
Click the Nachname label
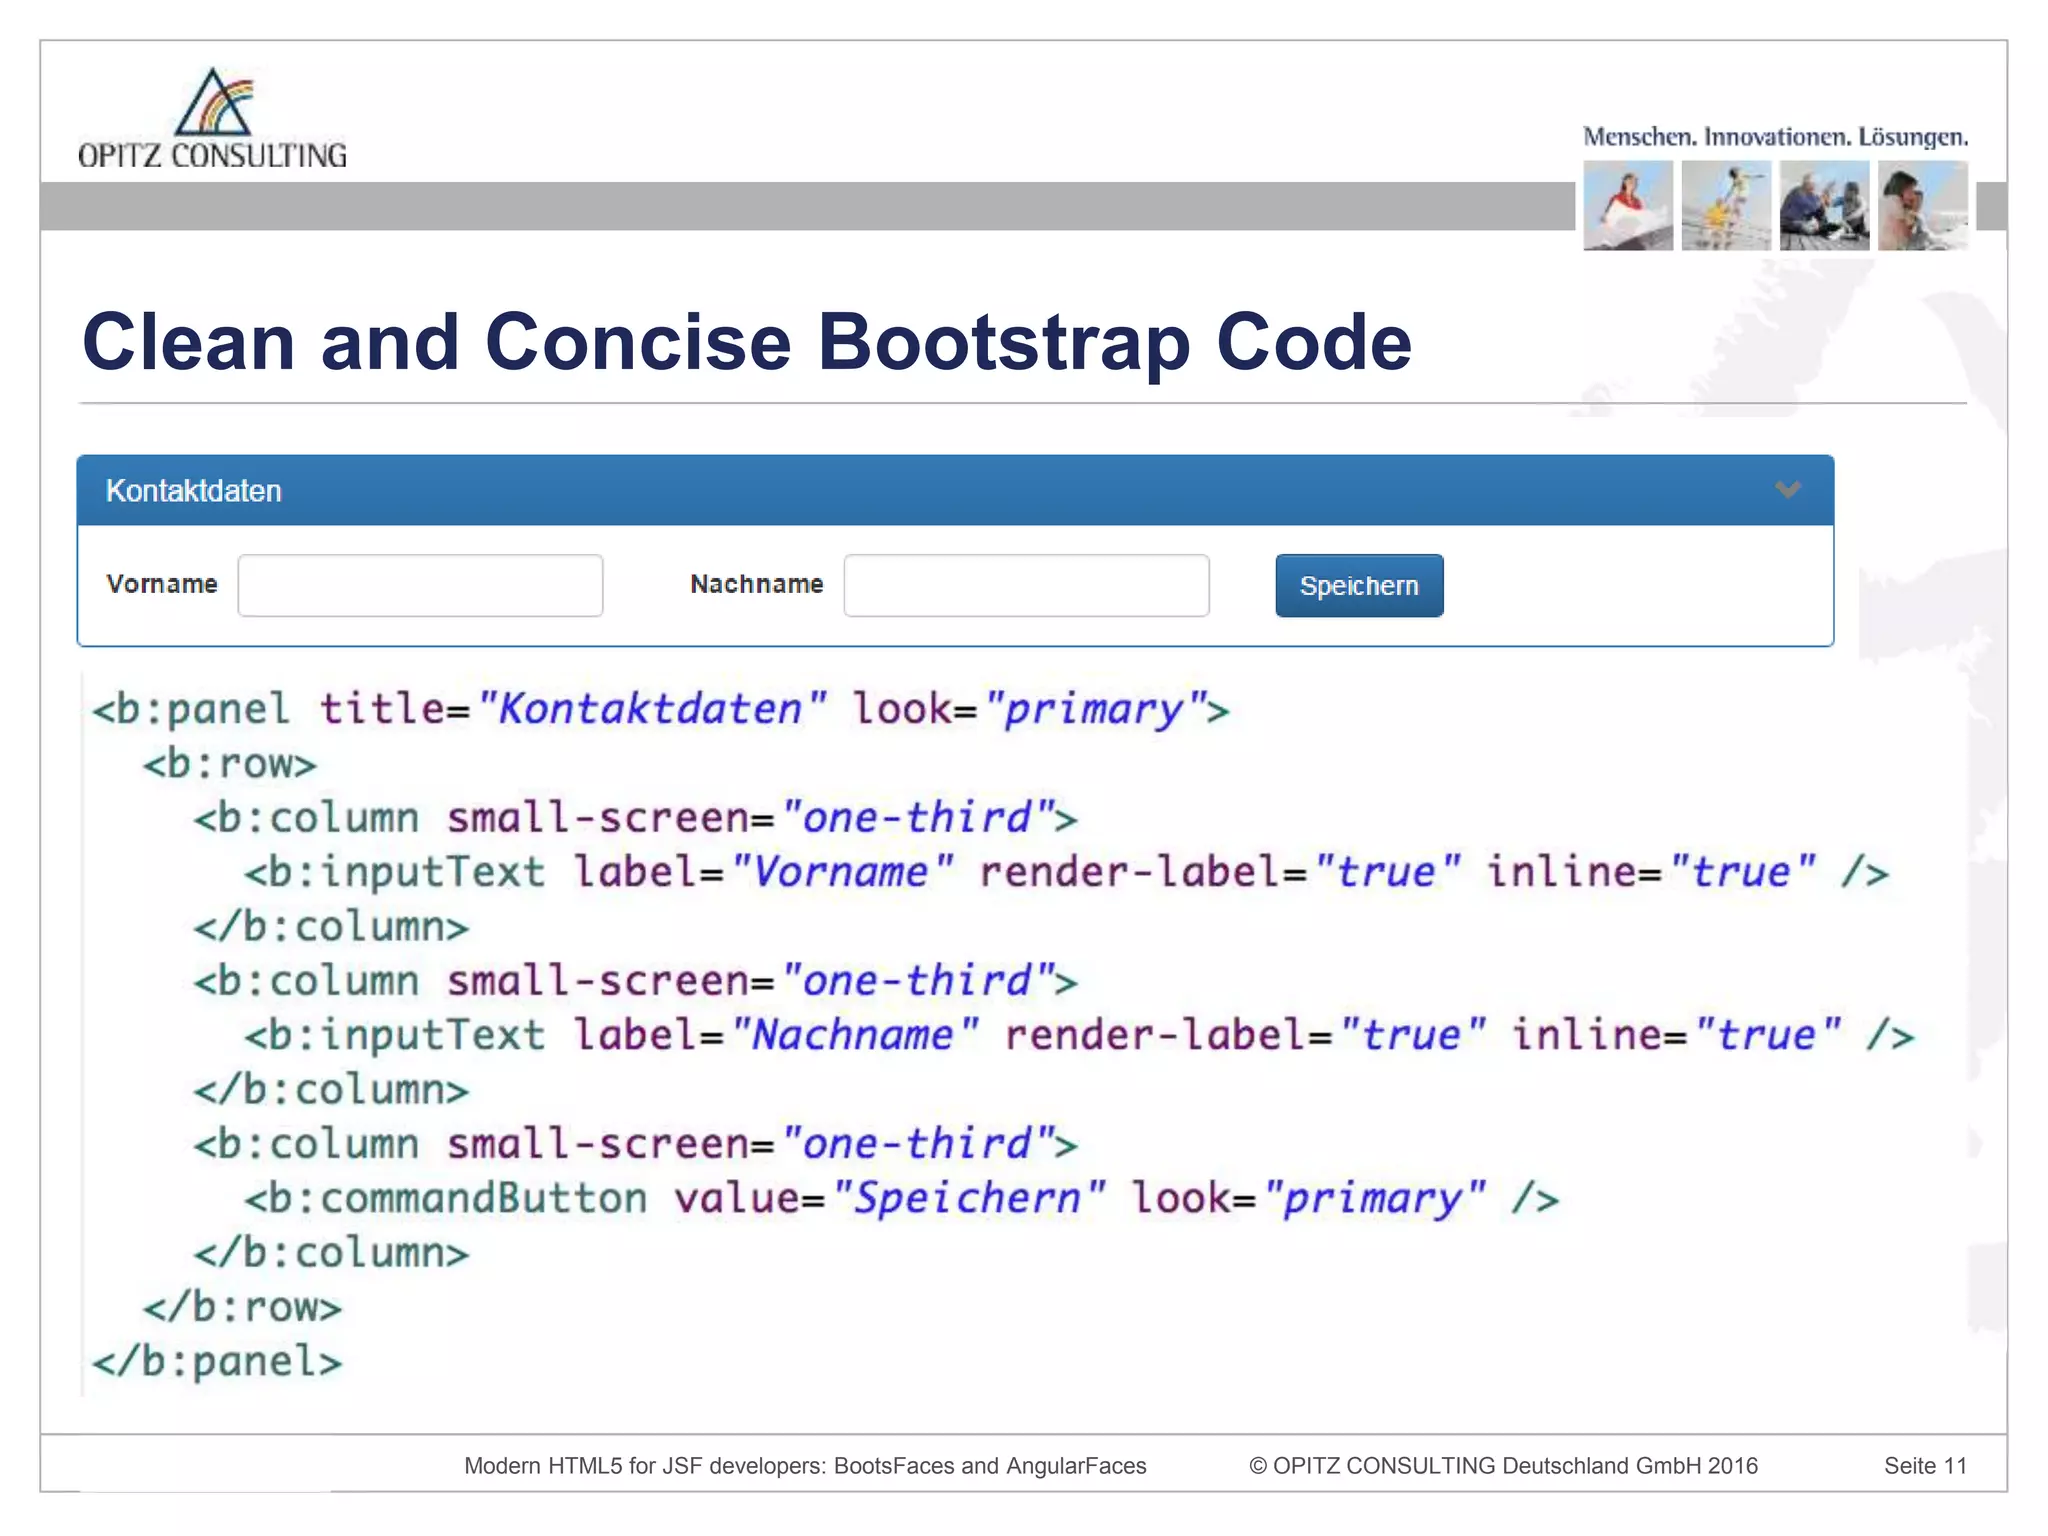point(757,584)
